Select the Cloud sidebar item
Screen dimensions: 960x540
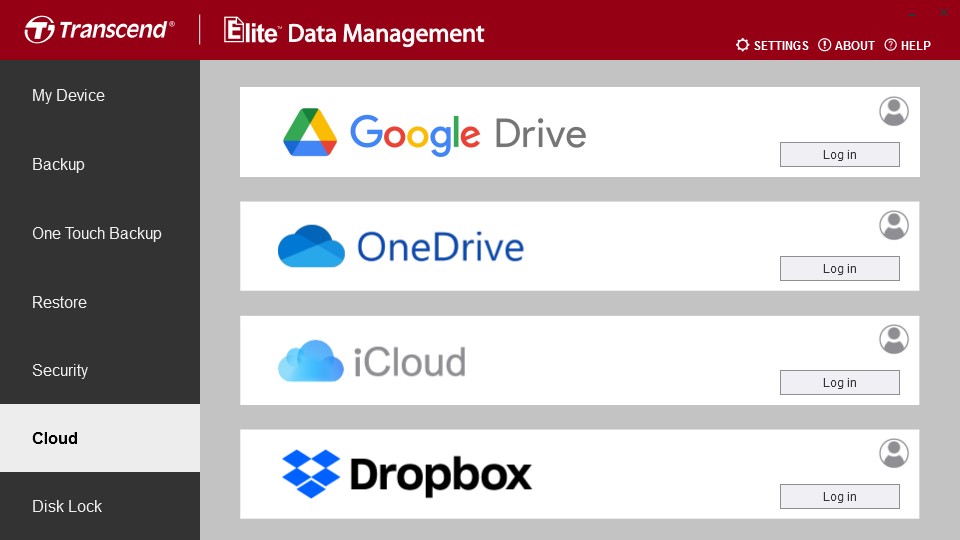click(x=100, y=438)
